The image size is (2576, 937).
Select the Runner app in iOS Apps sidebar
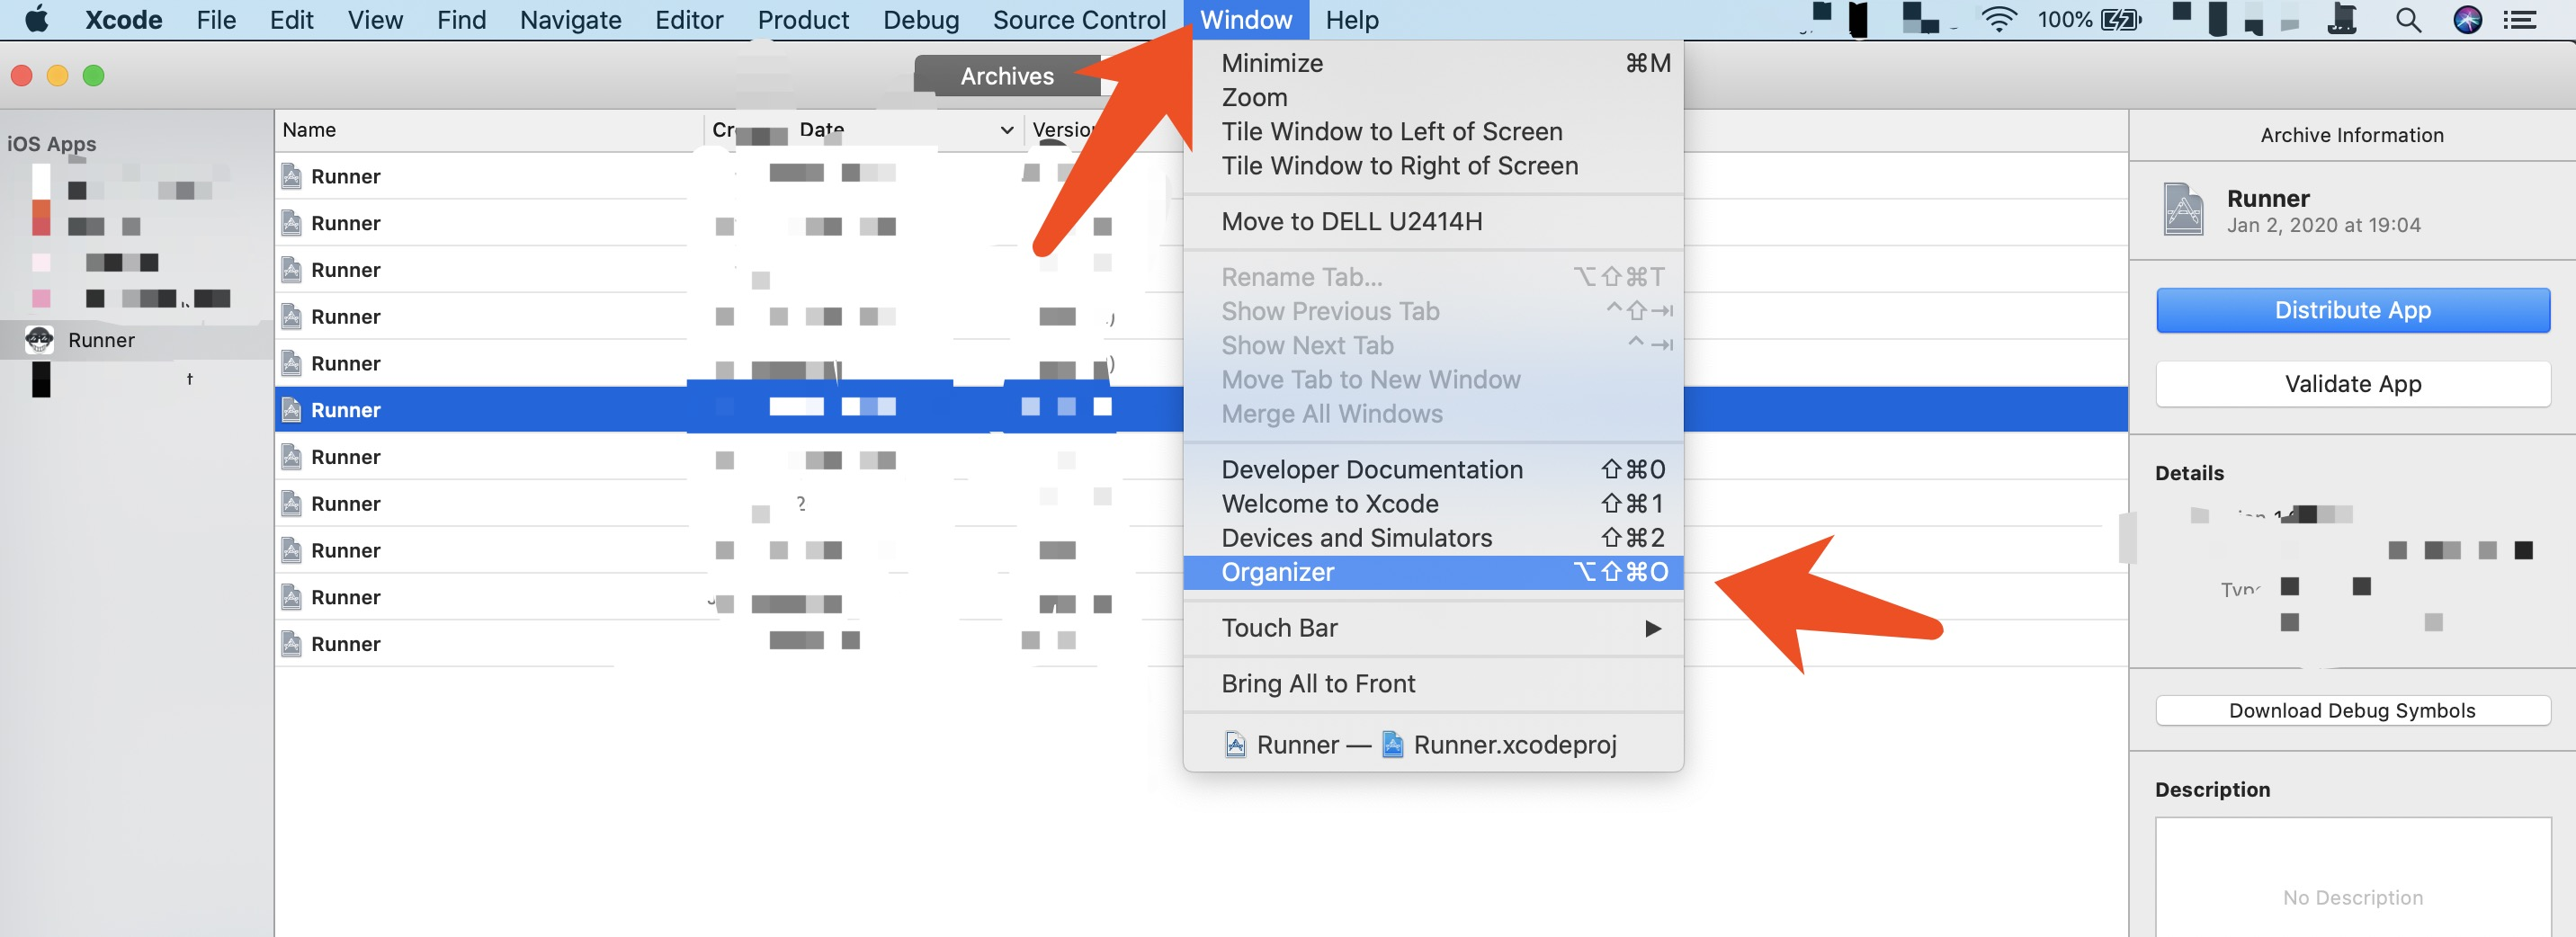[136, 340]
